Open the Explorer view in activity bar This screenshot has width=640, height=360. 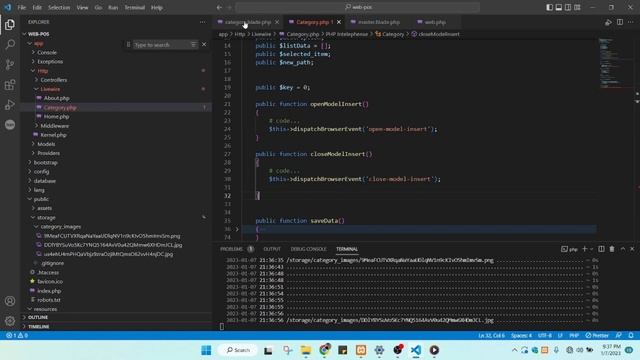10,25
